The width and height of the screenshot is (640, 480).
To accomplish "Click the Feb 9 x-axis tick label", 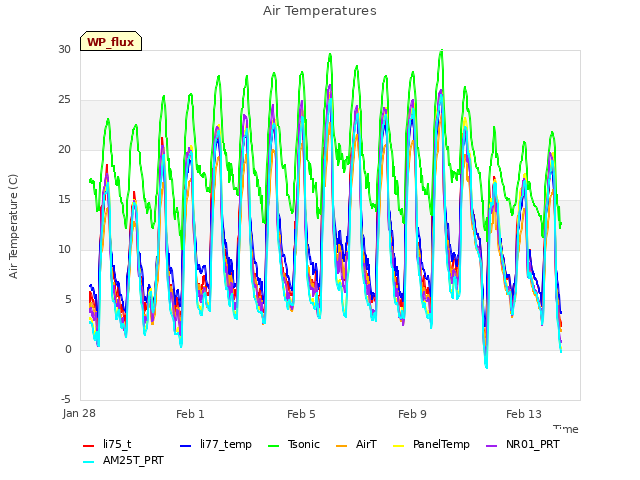I will [412, 414].
